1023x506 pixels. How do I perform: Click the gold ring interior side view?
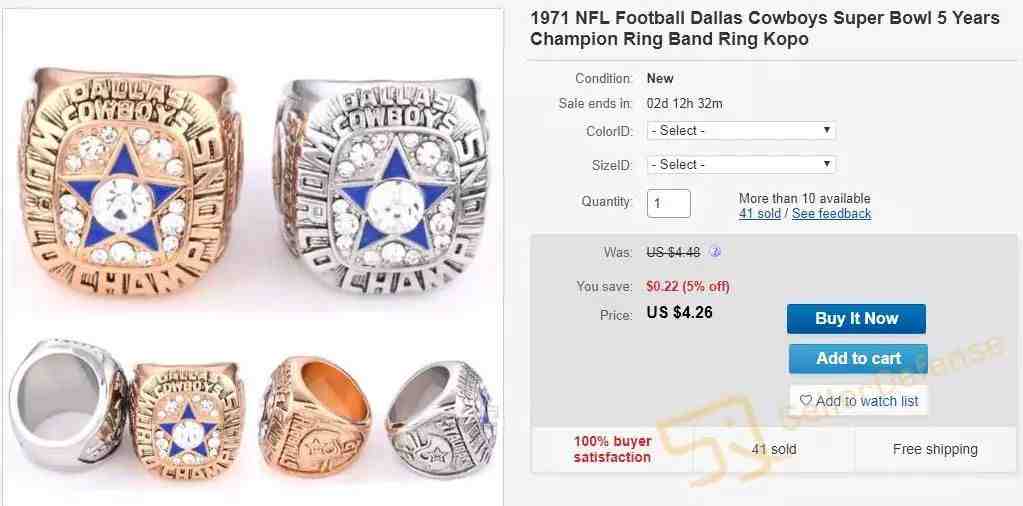315,416
